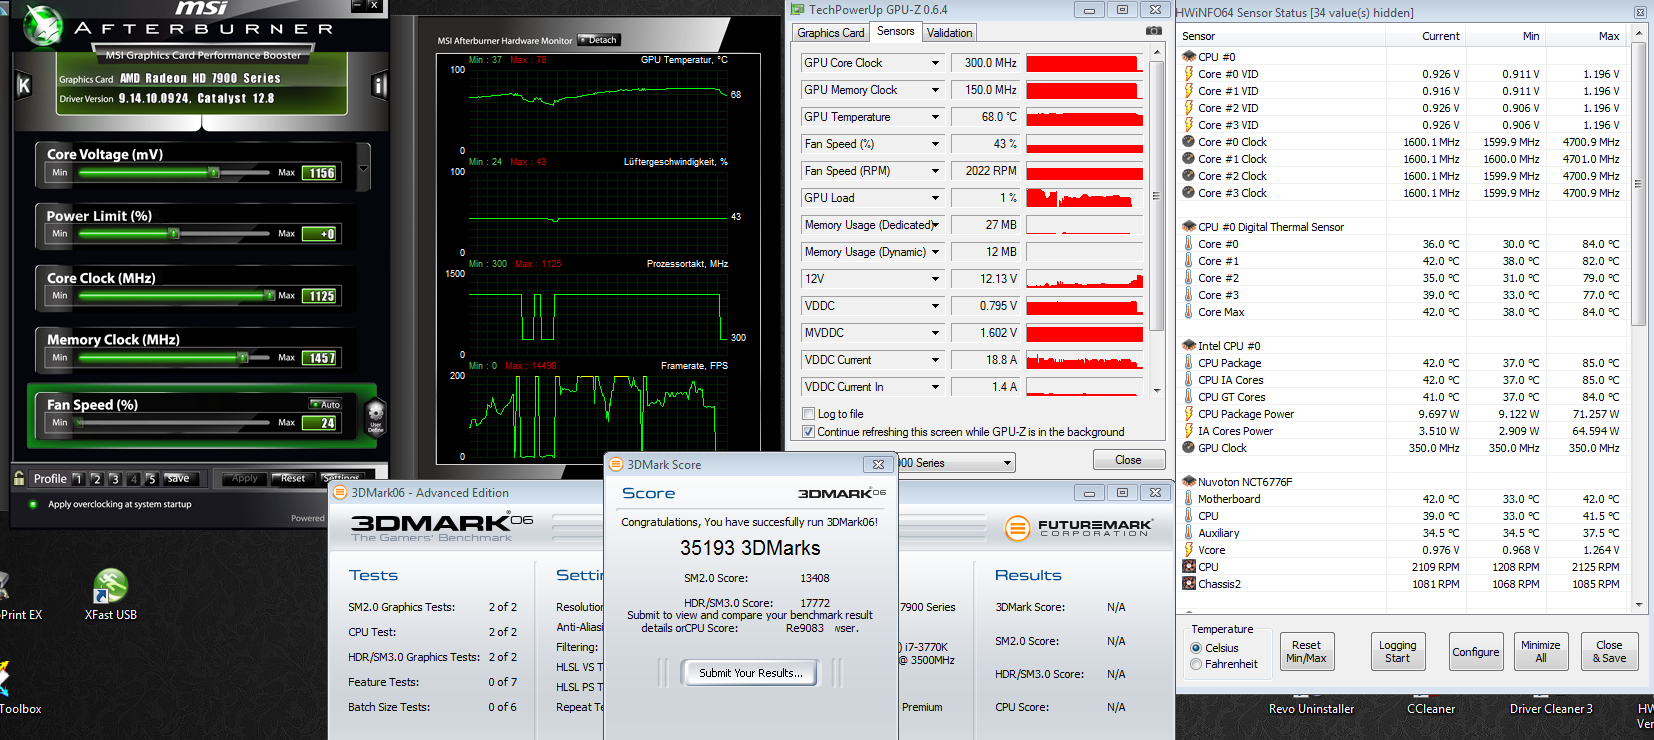
Task: Click the Logging Start button
Action: tap(1397, 652)
